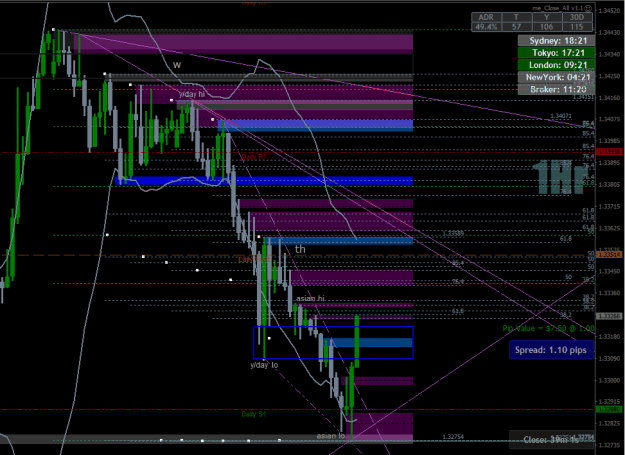The width and height of the screenshot is (625, 455).
Task: Click the 1.34430 price scale value
Action: pos(610,33)
